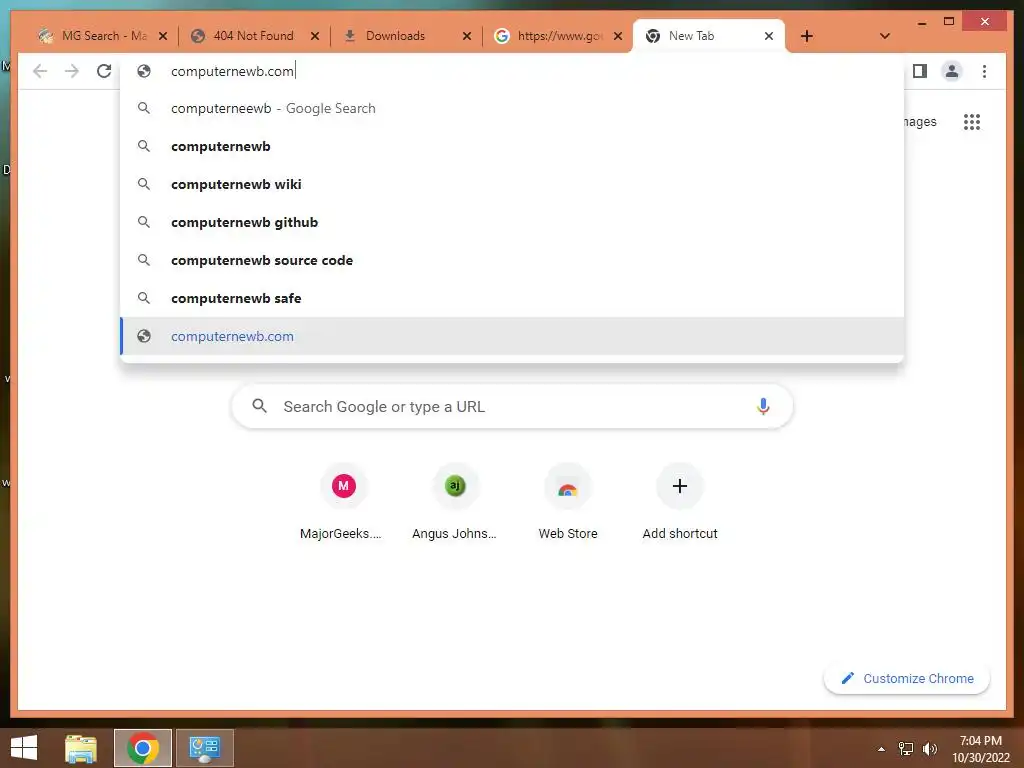Viewport: 1024px width, 768px height.
Task: Open the network tray icon
Action: pyautogui.click(x=906, y=749)
